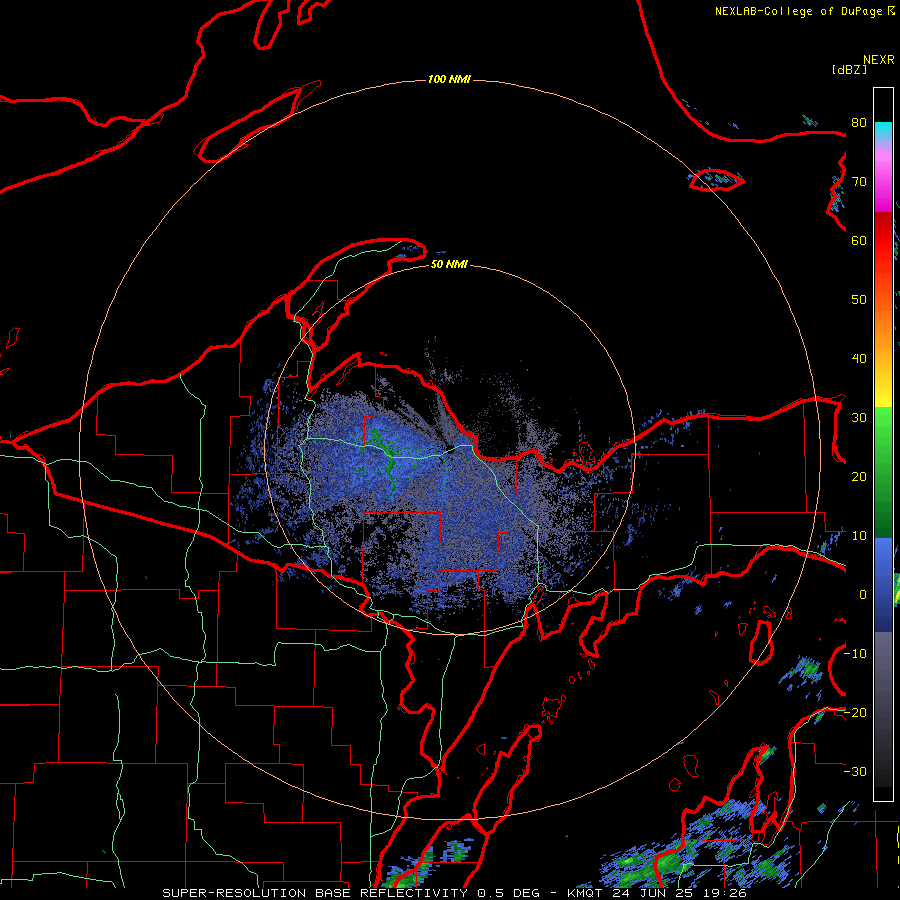Click the 30 value on the dBZ scale
This screenshot has width=900, height=900.
tap(859, 418)
